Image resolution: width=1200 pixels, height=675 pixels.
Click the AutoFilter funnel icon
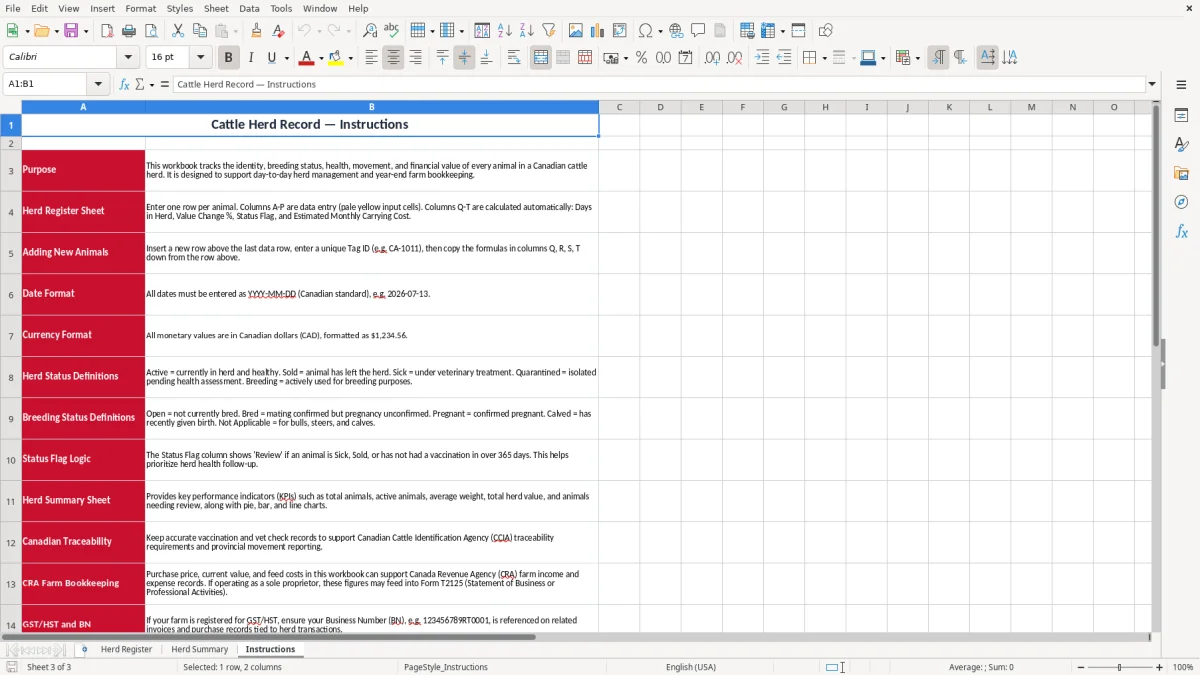(548, 31)
